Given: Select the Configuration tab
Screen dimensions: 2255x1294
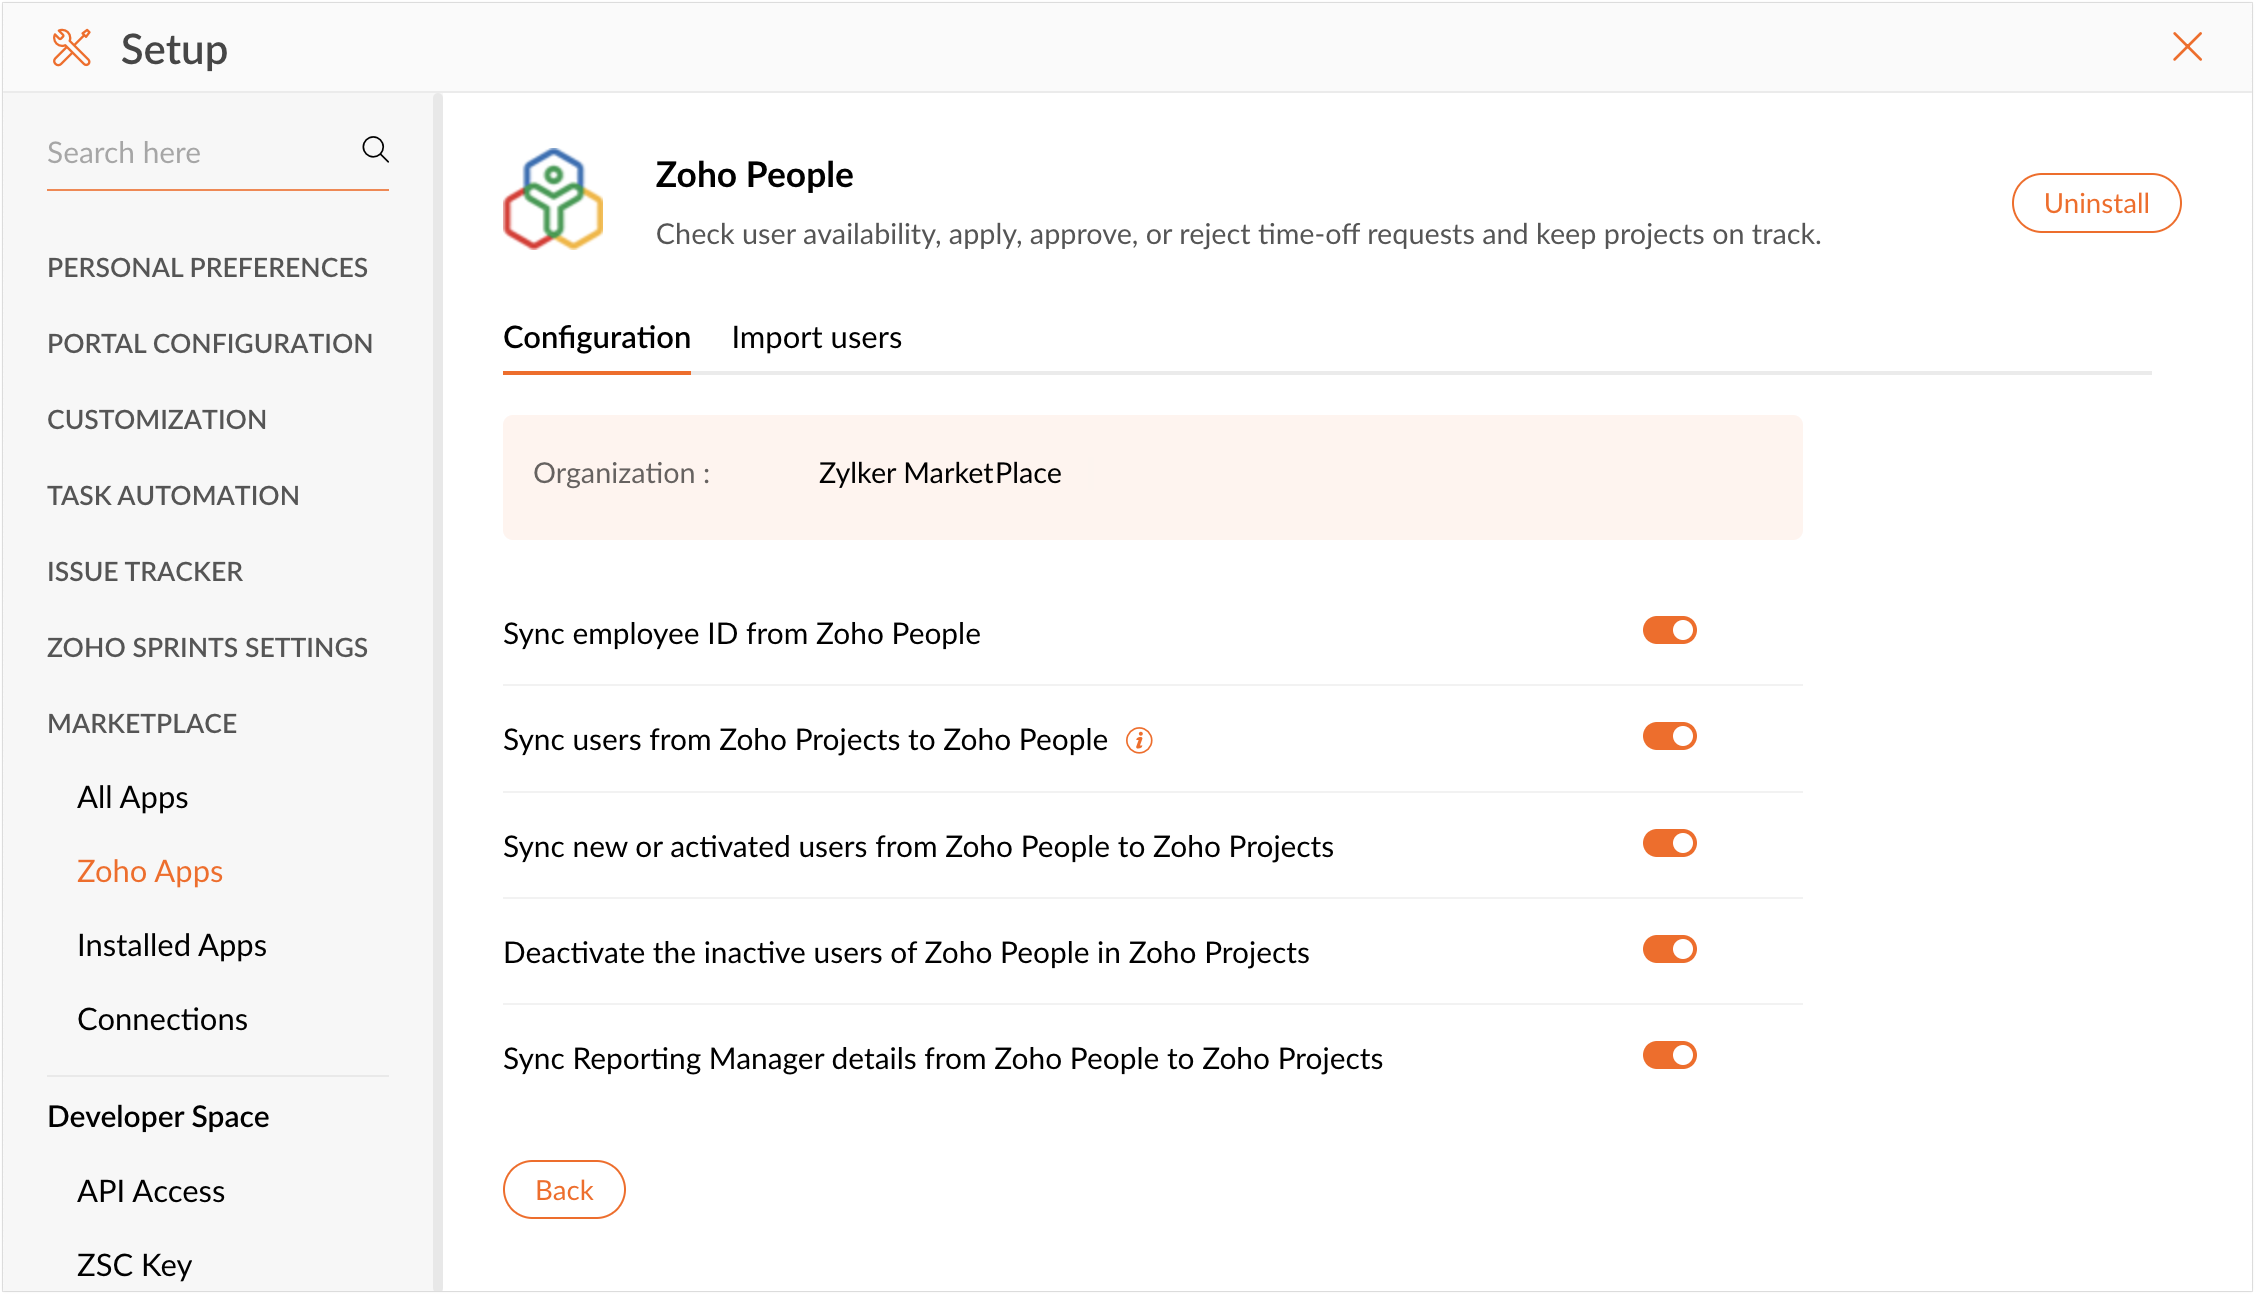Looking at the screenshot, I should pyautogui.click(x=596, y=338).
